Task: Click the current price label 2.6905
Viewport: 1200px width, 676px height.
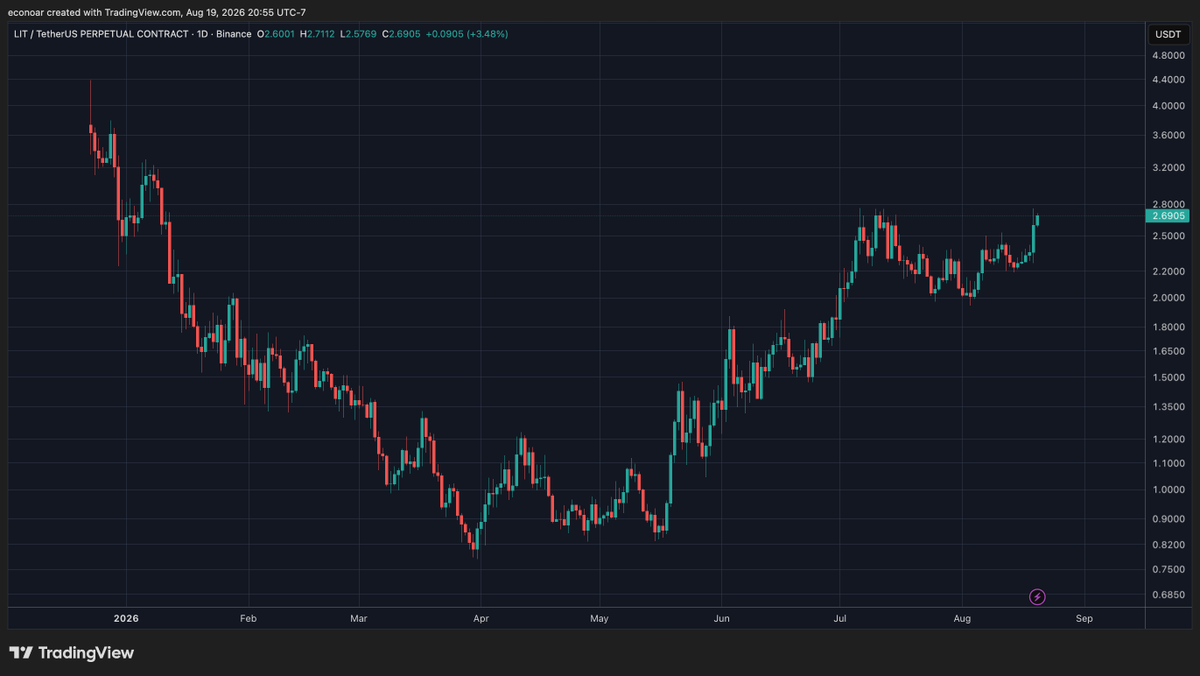Action: pos(1169,215)
